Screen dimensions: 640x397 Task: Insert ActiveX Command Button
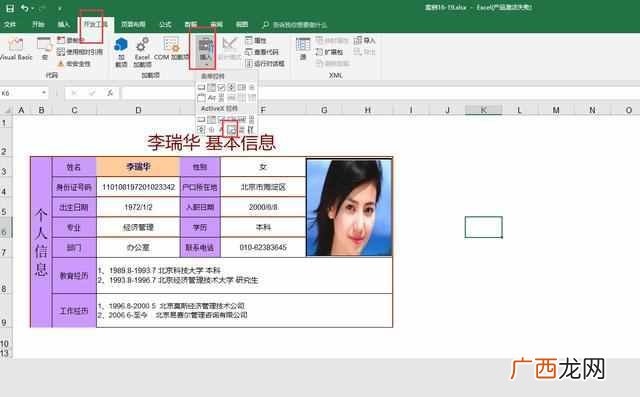[x=201, y=119]
